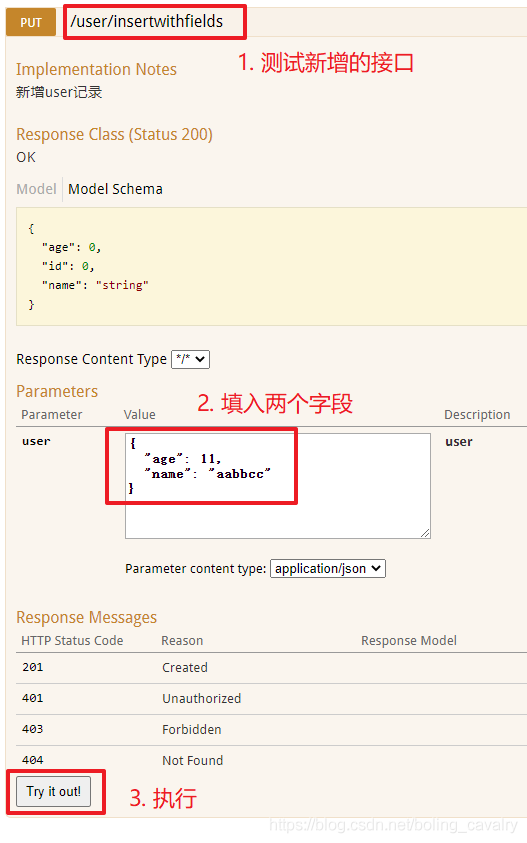The width and height of the screenshot is (527, 843).
Task: Open the /user/insertwithfields endpoint path
Action: 146,22
